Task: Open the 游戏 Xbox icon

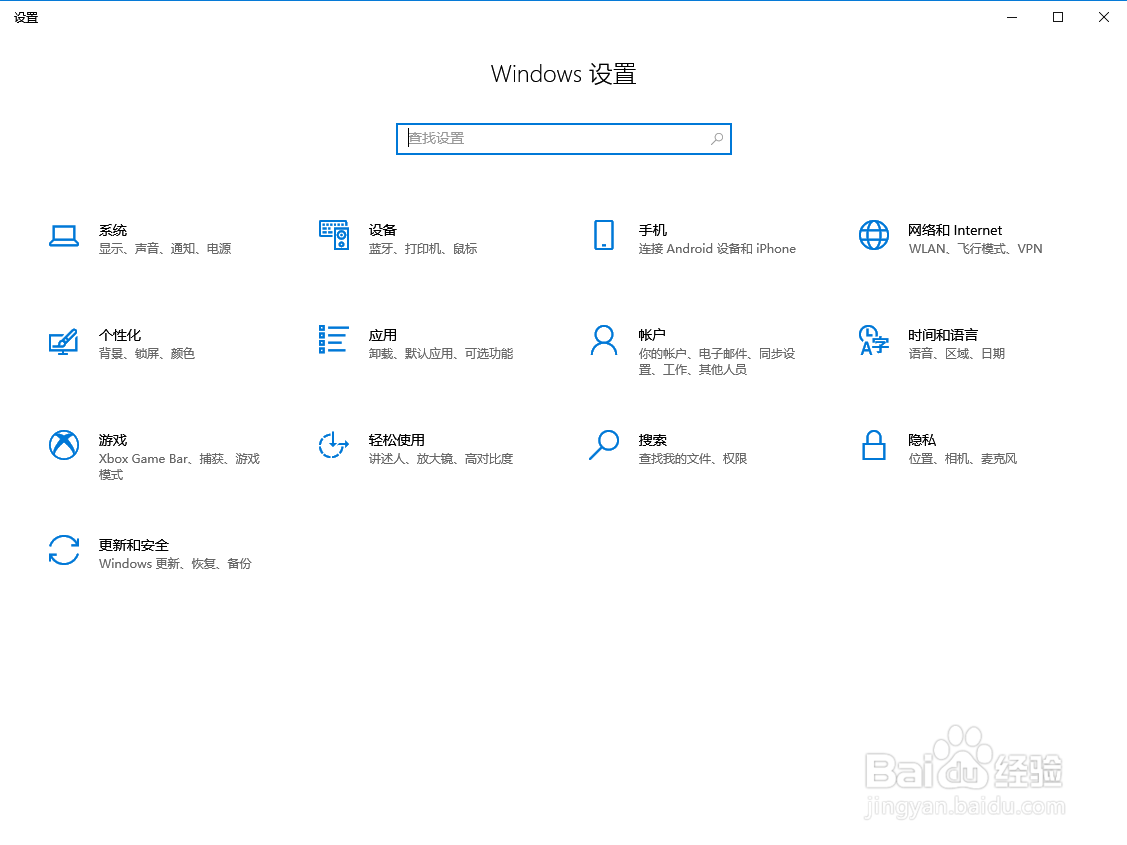Action: click(64, 445)
